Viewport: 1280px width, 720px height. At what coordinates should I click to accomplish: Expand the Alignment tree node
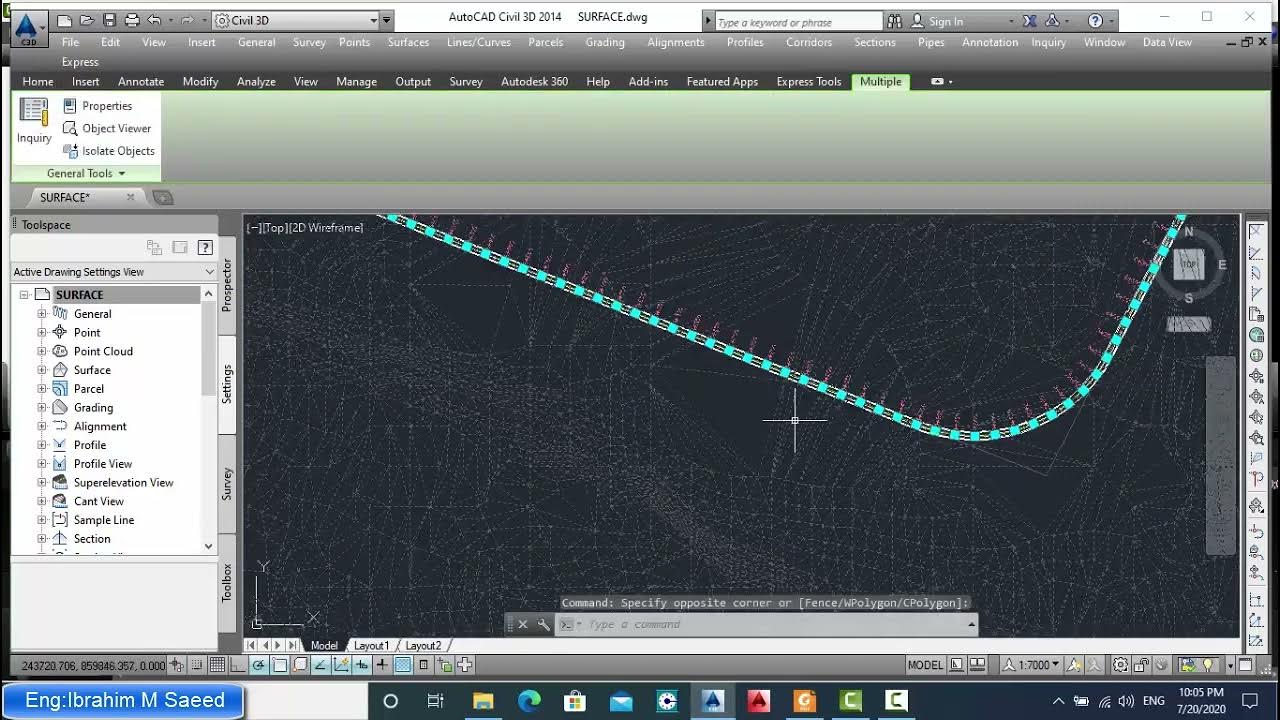[x=42, y=426]
